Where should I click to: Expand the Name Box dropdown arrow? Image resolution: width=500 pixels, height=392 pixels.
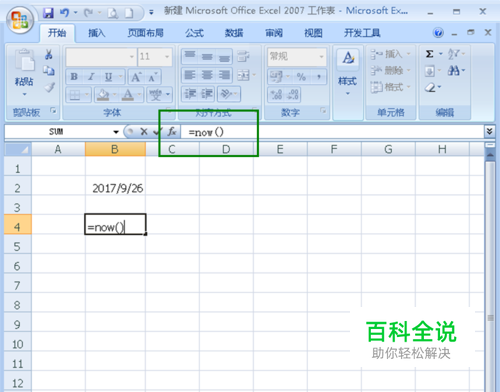[x=116, y=132]
